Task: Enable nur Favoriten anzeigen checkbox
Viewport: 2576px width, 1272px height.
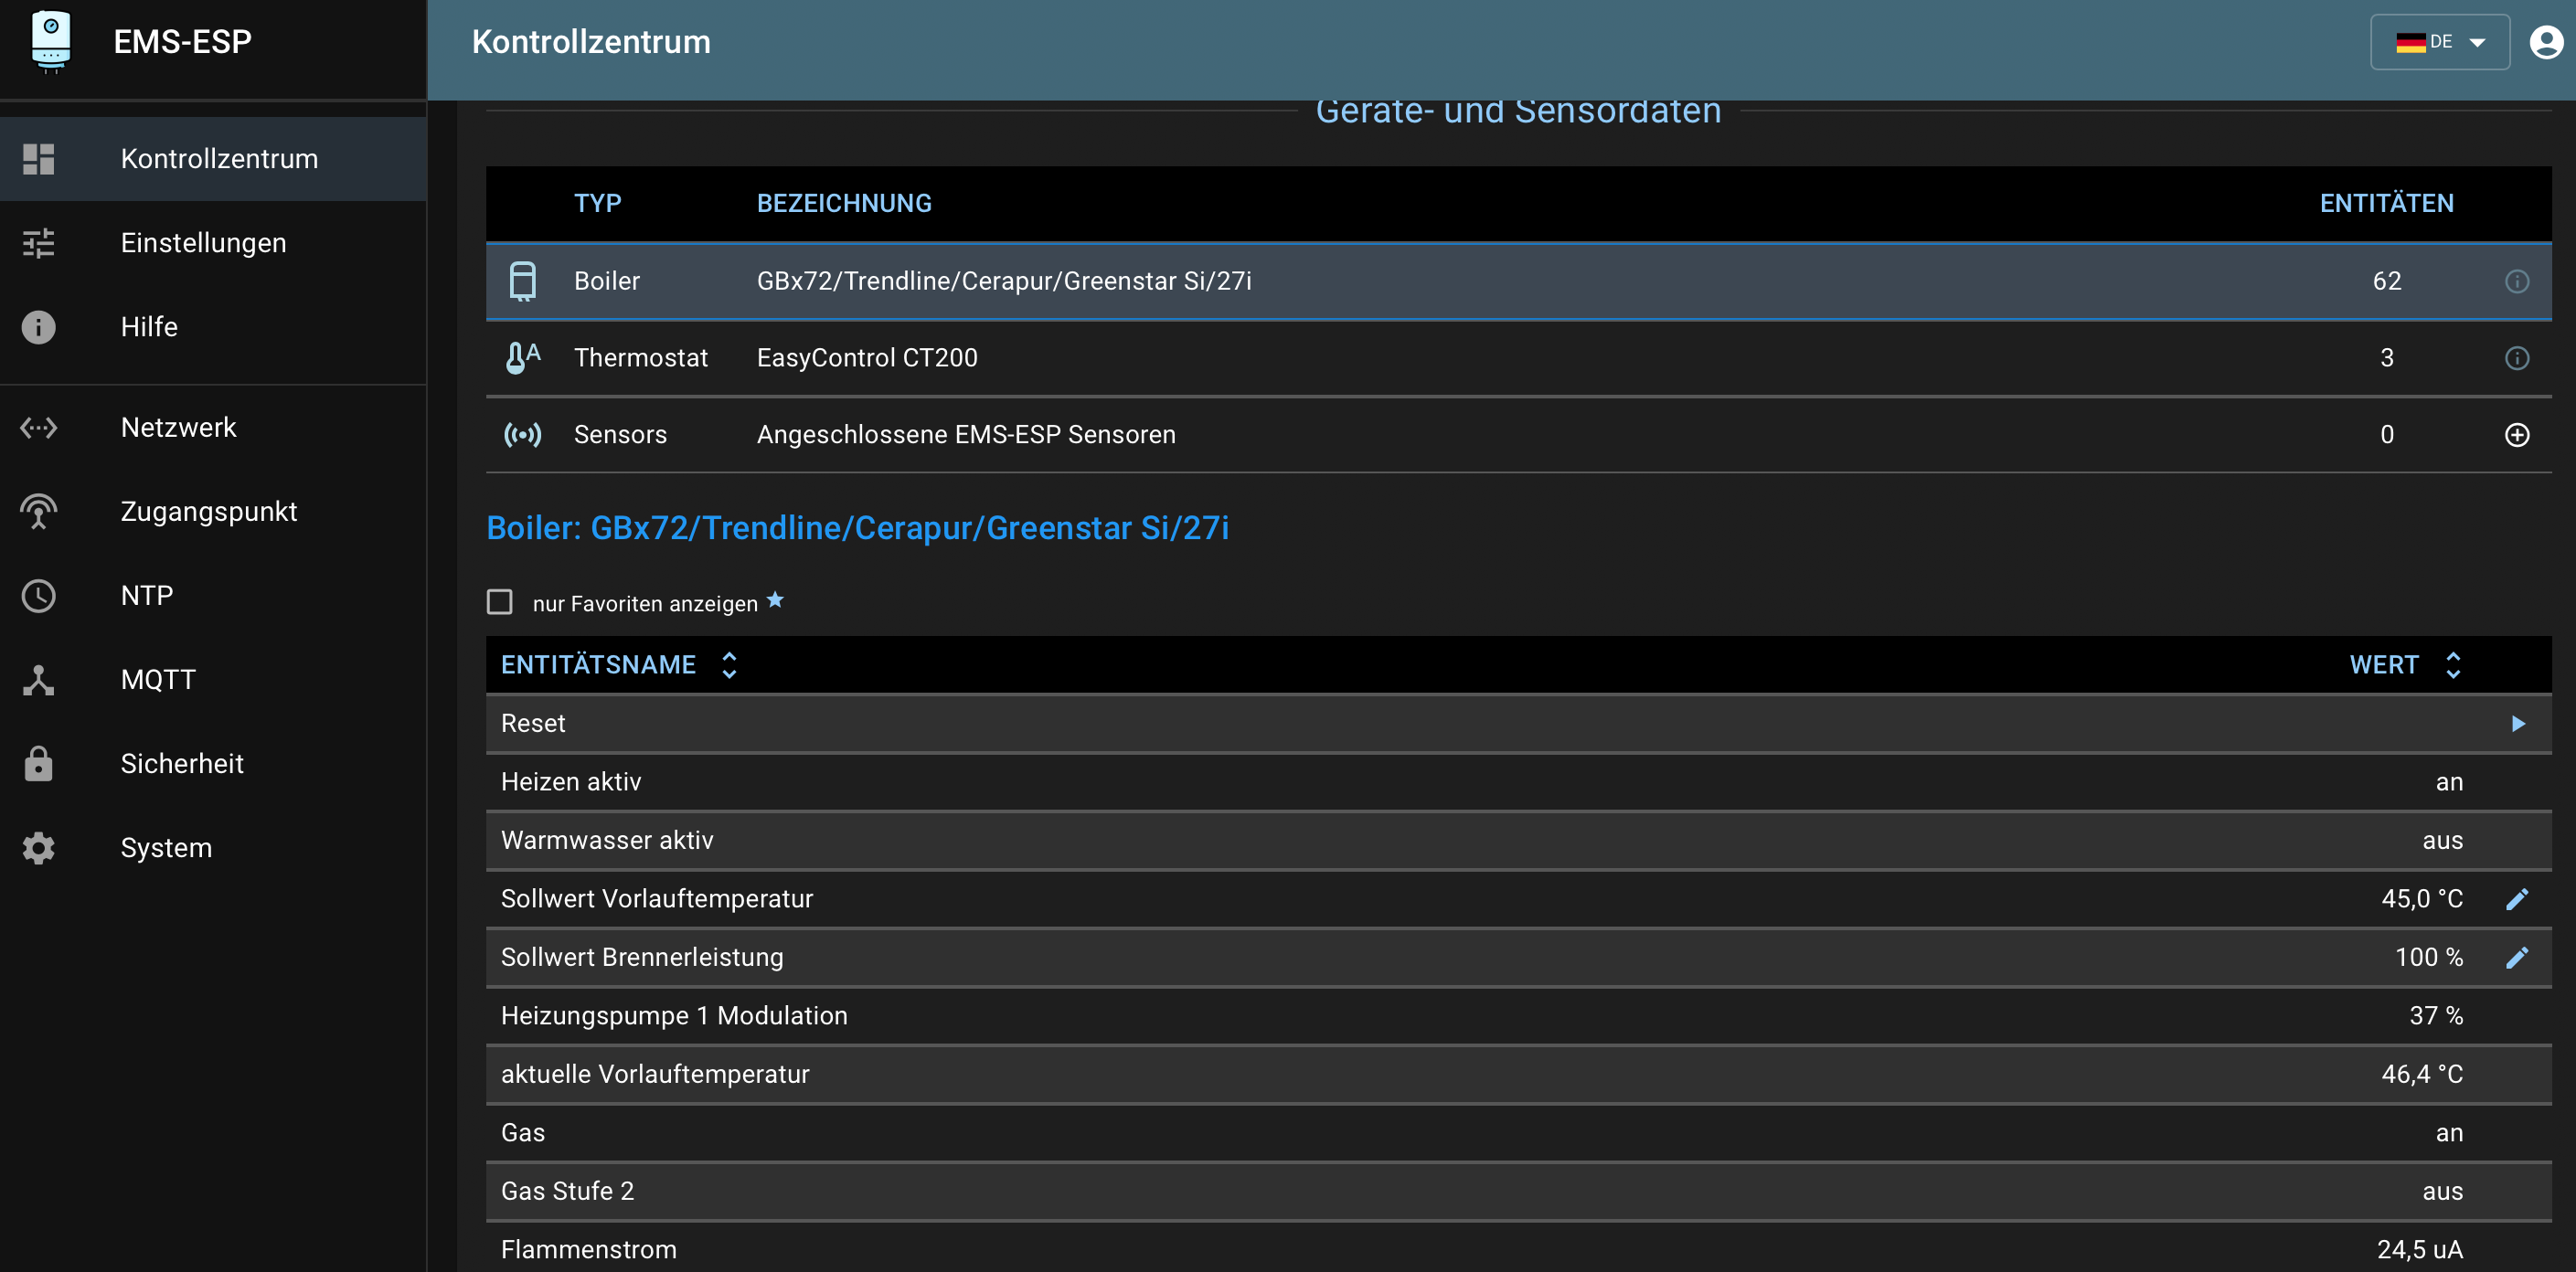Action: tap(499, 602)
